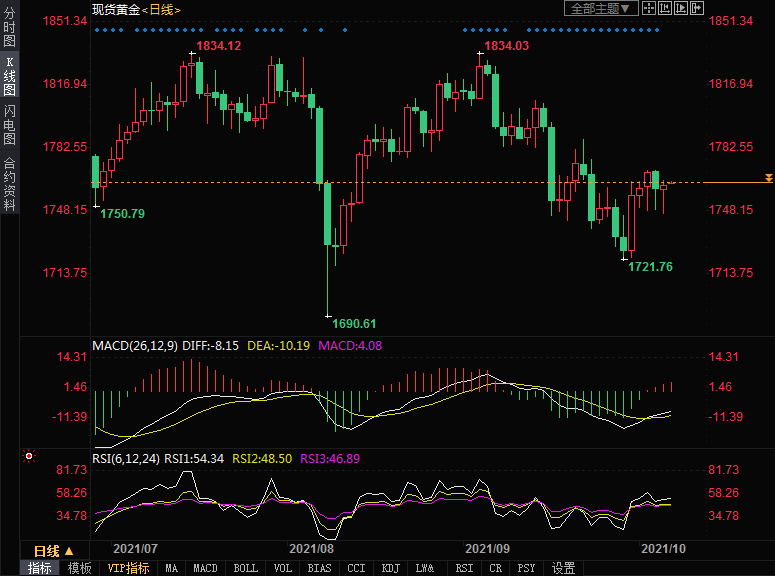Apply the KDJ indicator
The width and height of the screenshot is (775, 576).
(390, 568)
